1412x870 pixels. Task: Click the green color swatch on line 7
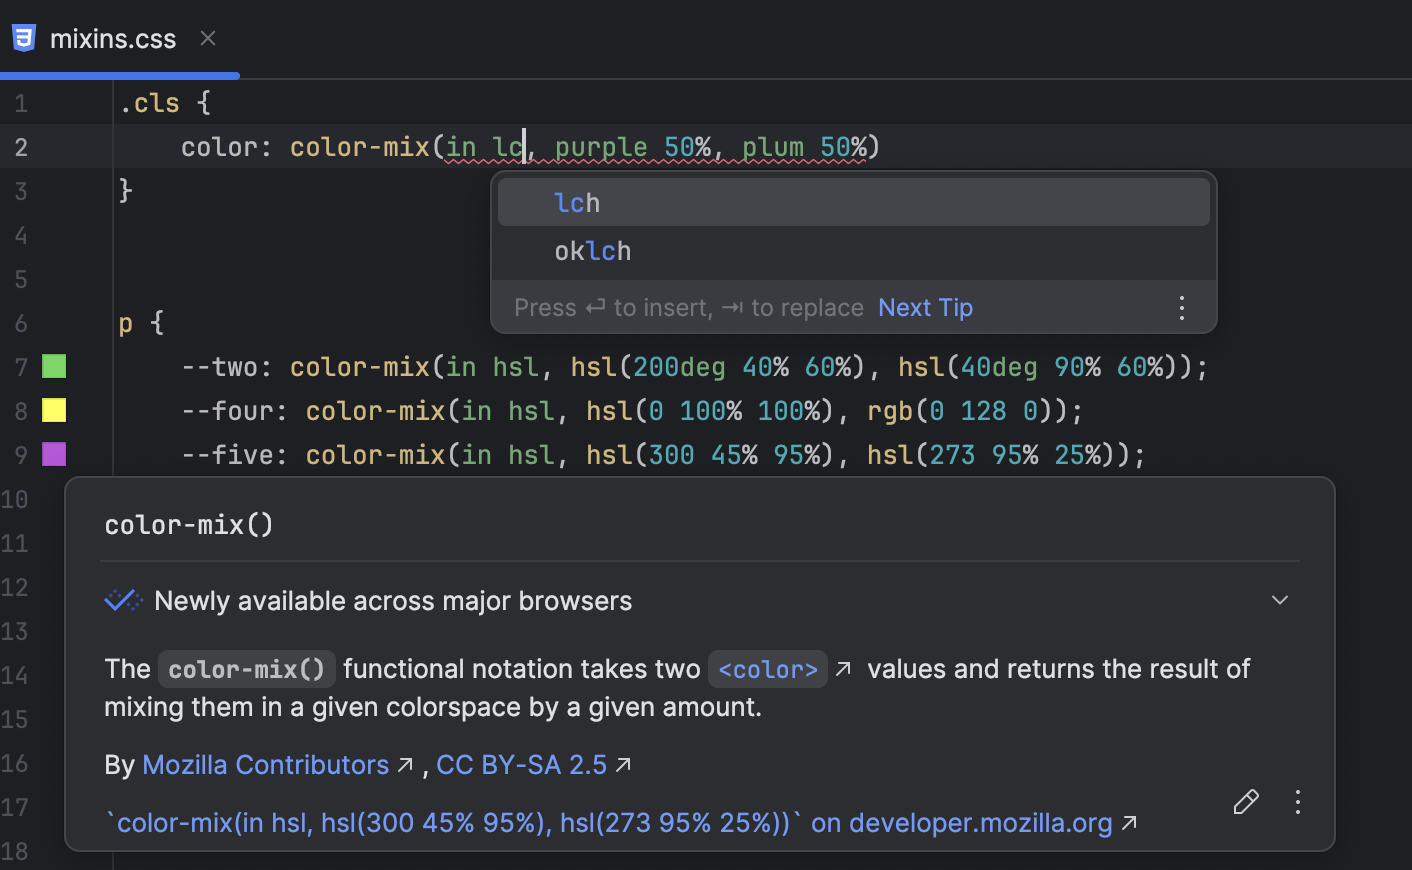(x=53, y=366)
